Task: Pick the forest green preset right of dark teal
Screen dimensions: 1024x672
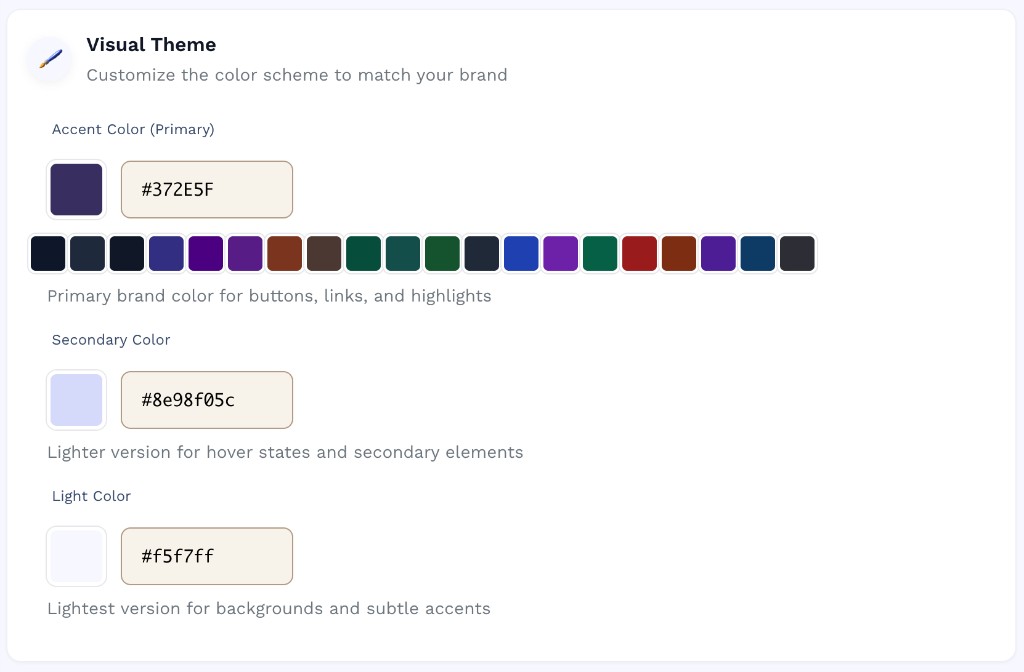Action: [x=442, y=253]
